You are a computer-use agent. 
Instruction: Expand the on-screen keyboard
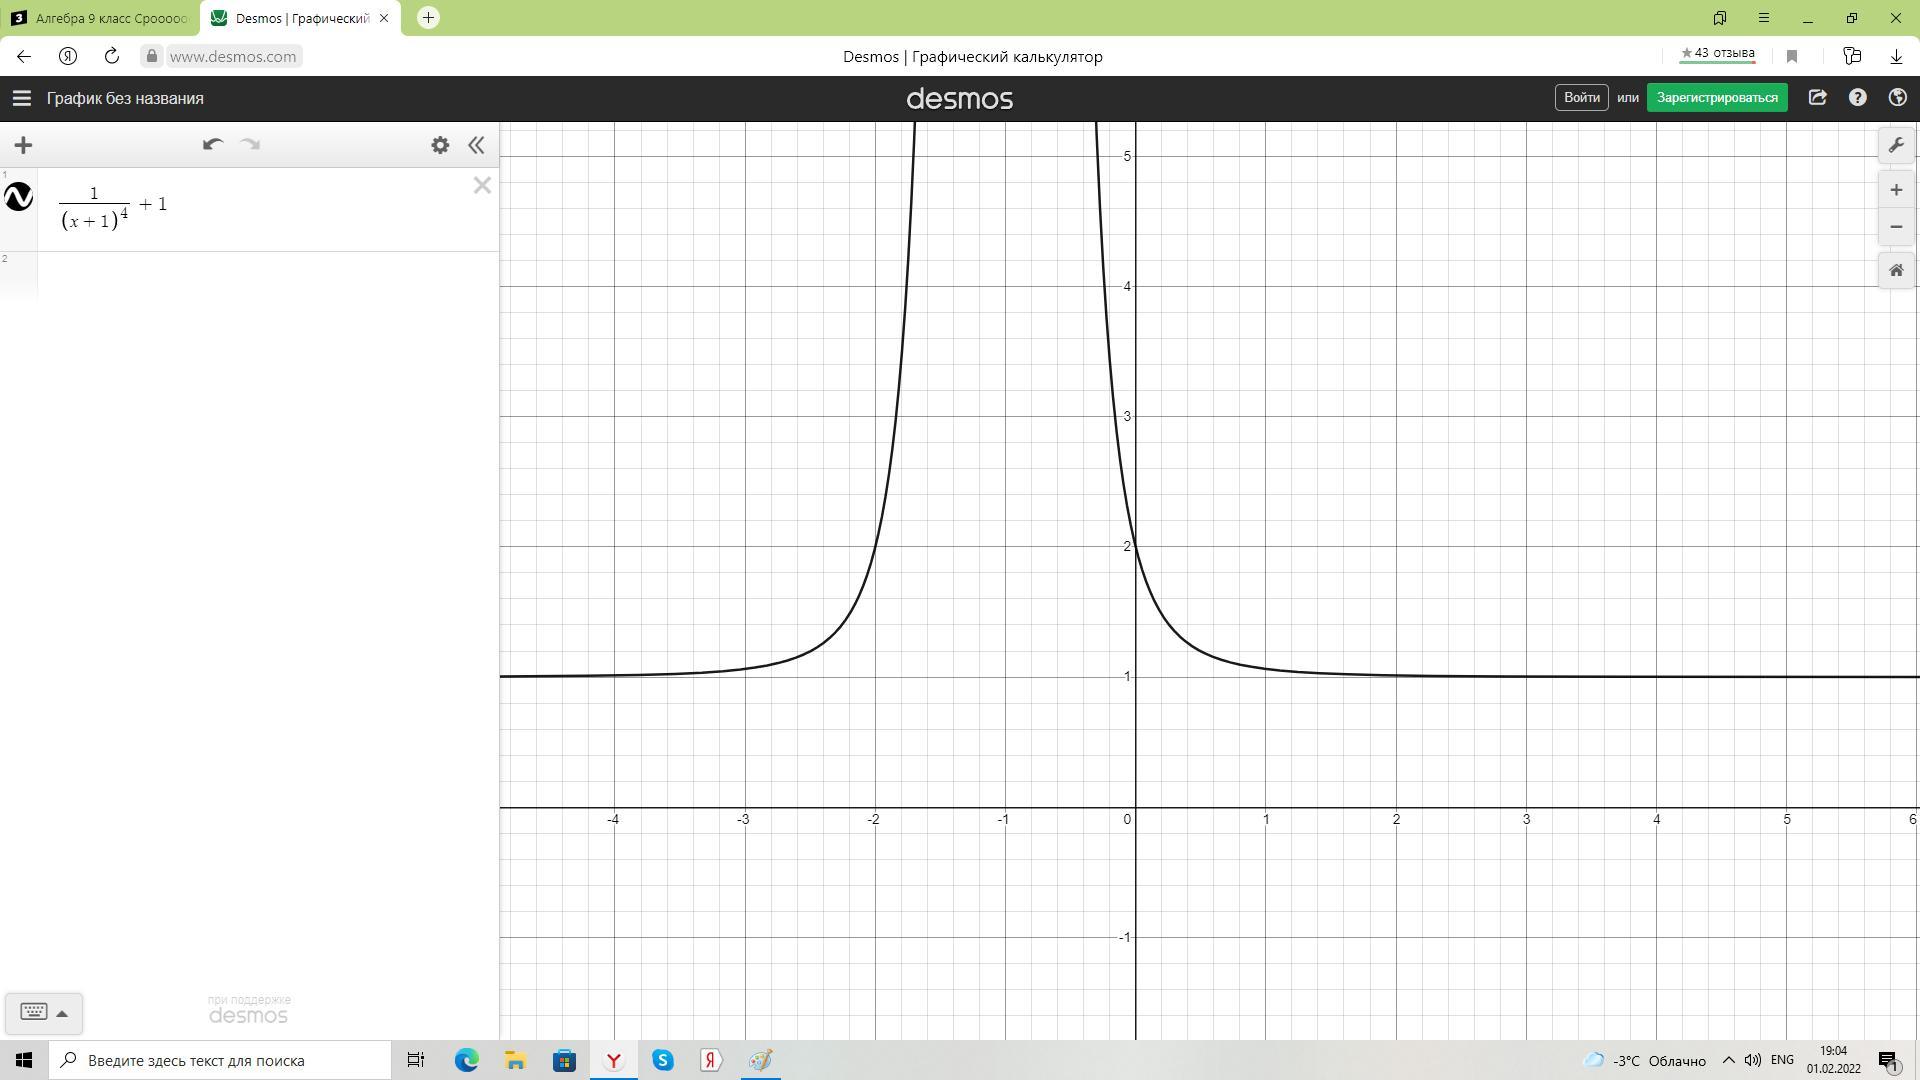coord(43,1012)
